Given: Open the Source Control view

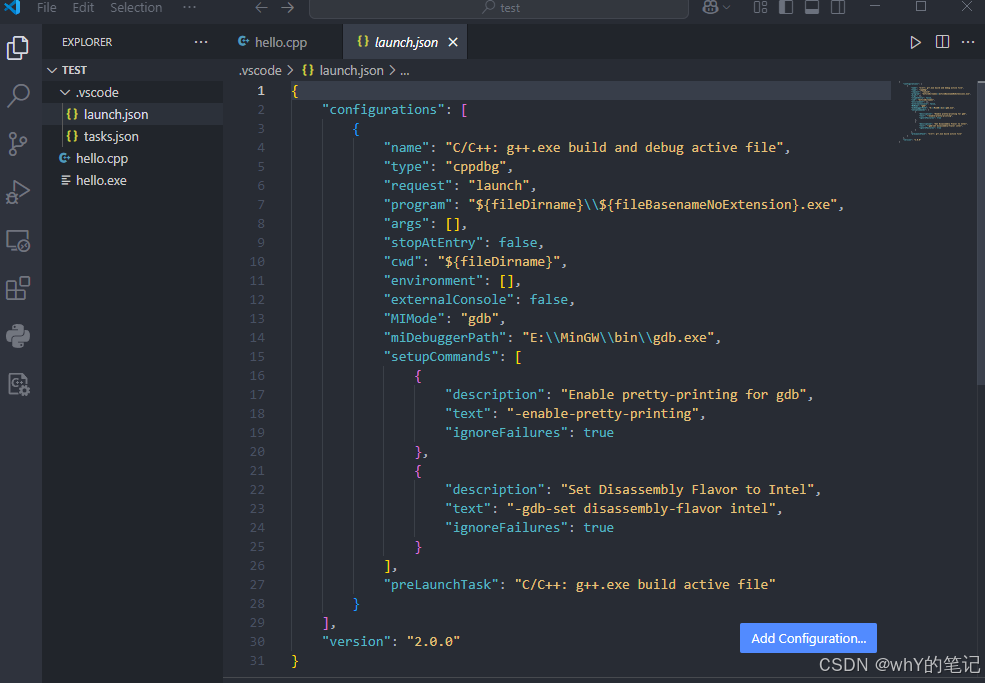Looking at the screenshot, I should pyautogui.click(x=18, y=143).
